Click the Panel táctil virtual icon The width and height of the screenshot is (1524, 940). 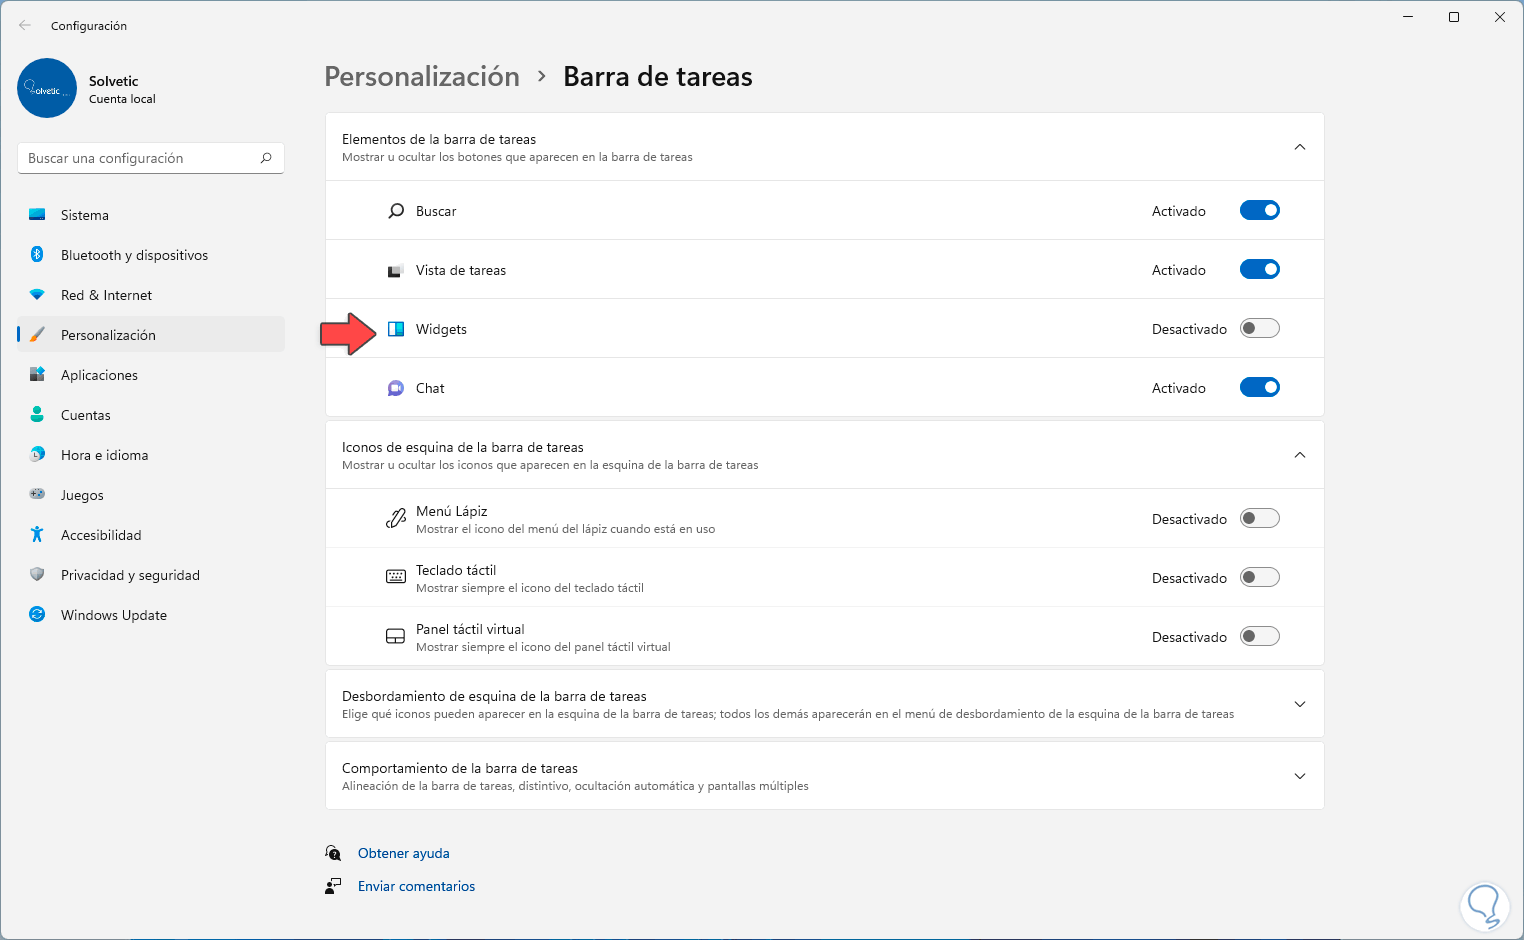tap(396, 636)
